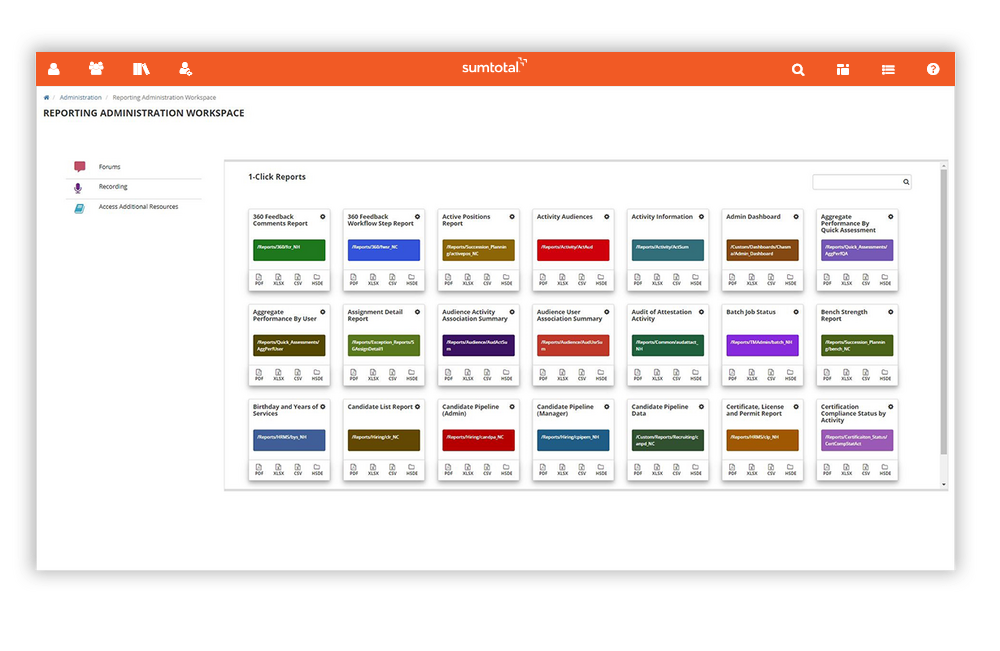This screenshot has height=651, width=1000.
Task: Run the blue 360 Feedback Workflow Step tile
Action: 384,250
